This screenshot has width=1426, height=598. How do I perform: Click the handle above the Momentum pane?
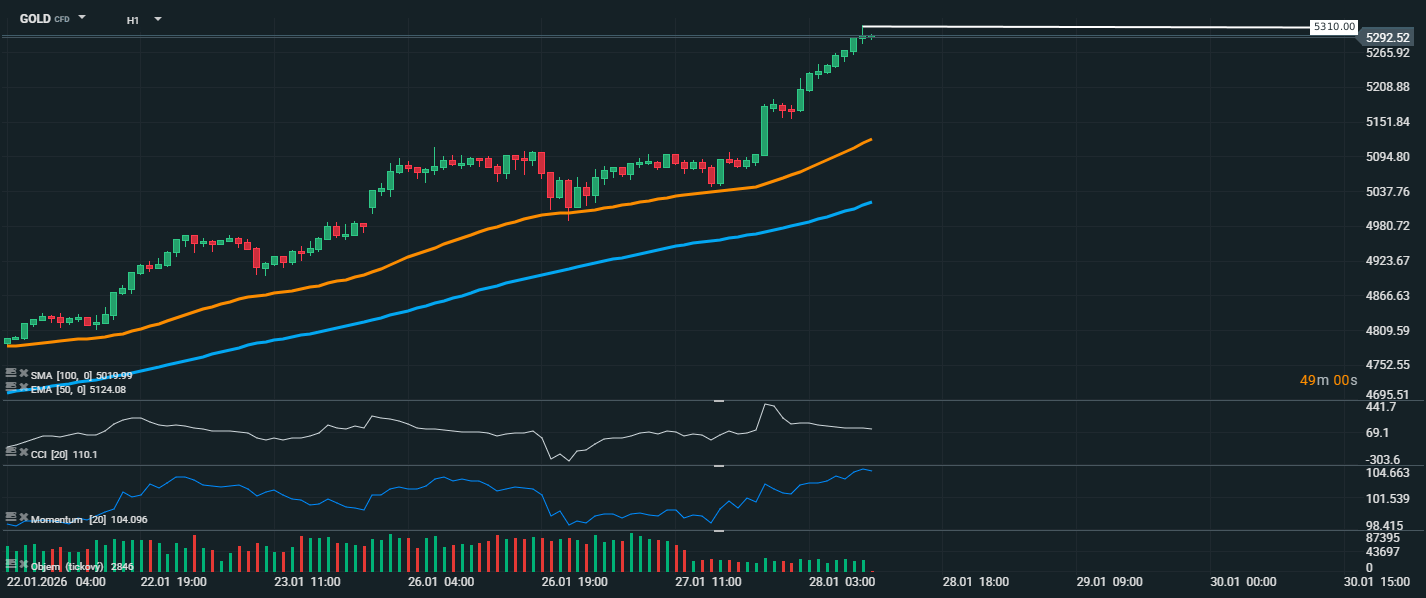click(718, 466)
